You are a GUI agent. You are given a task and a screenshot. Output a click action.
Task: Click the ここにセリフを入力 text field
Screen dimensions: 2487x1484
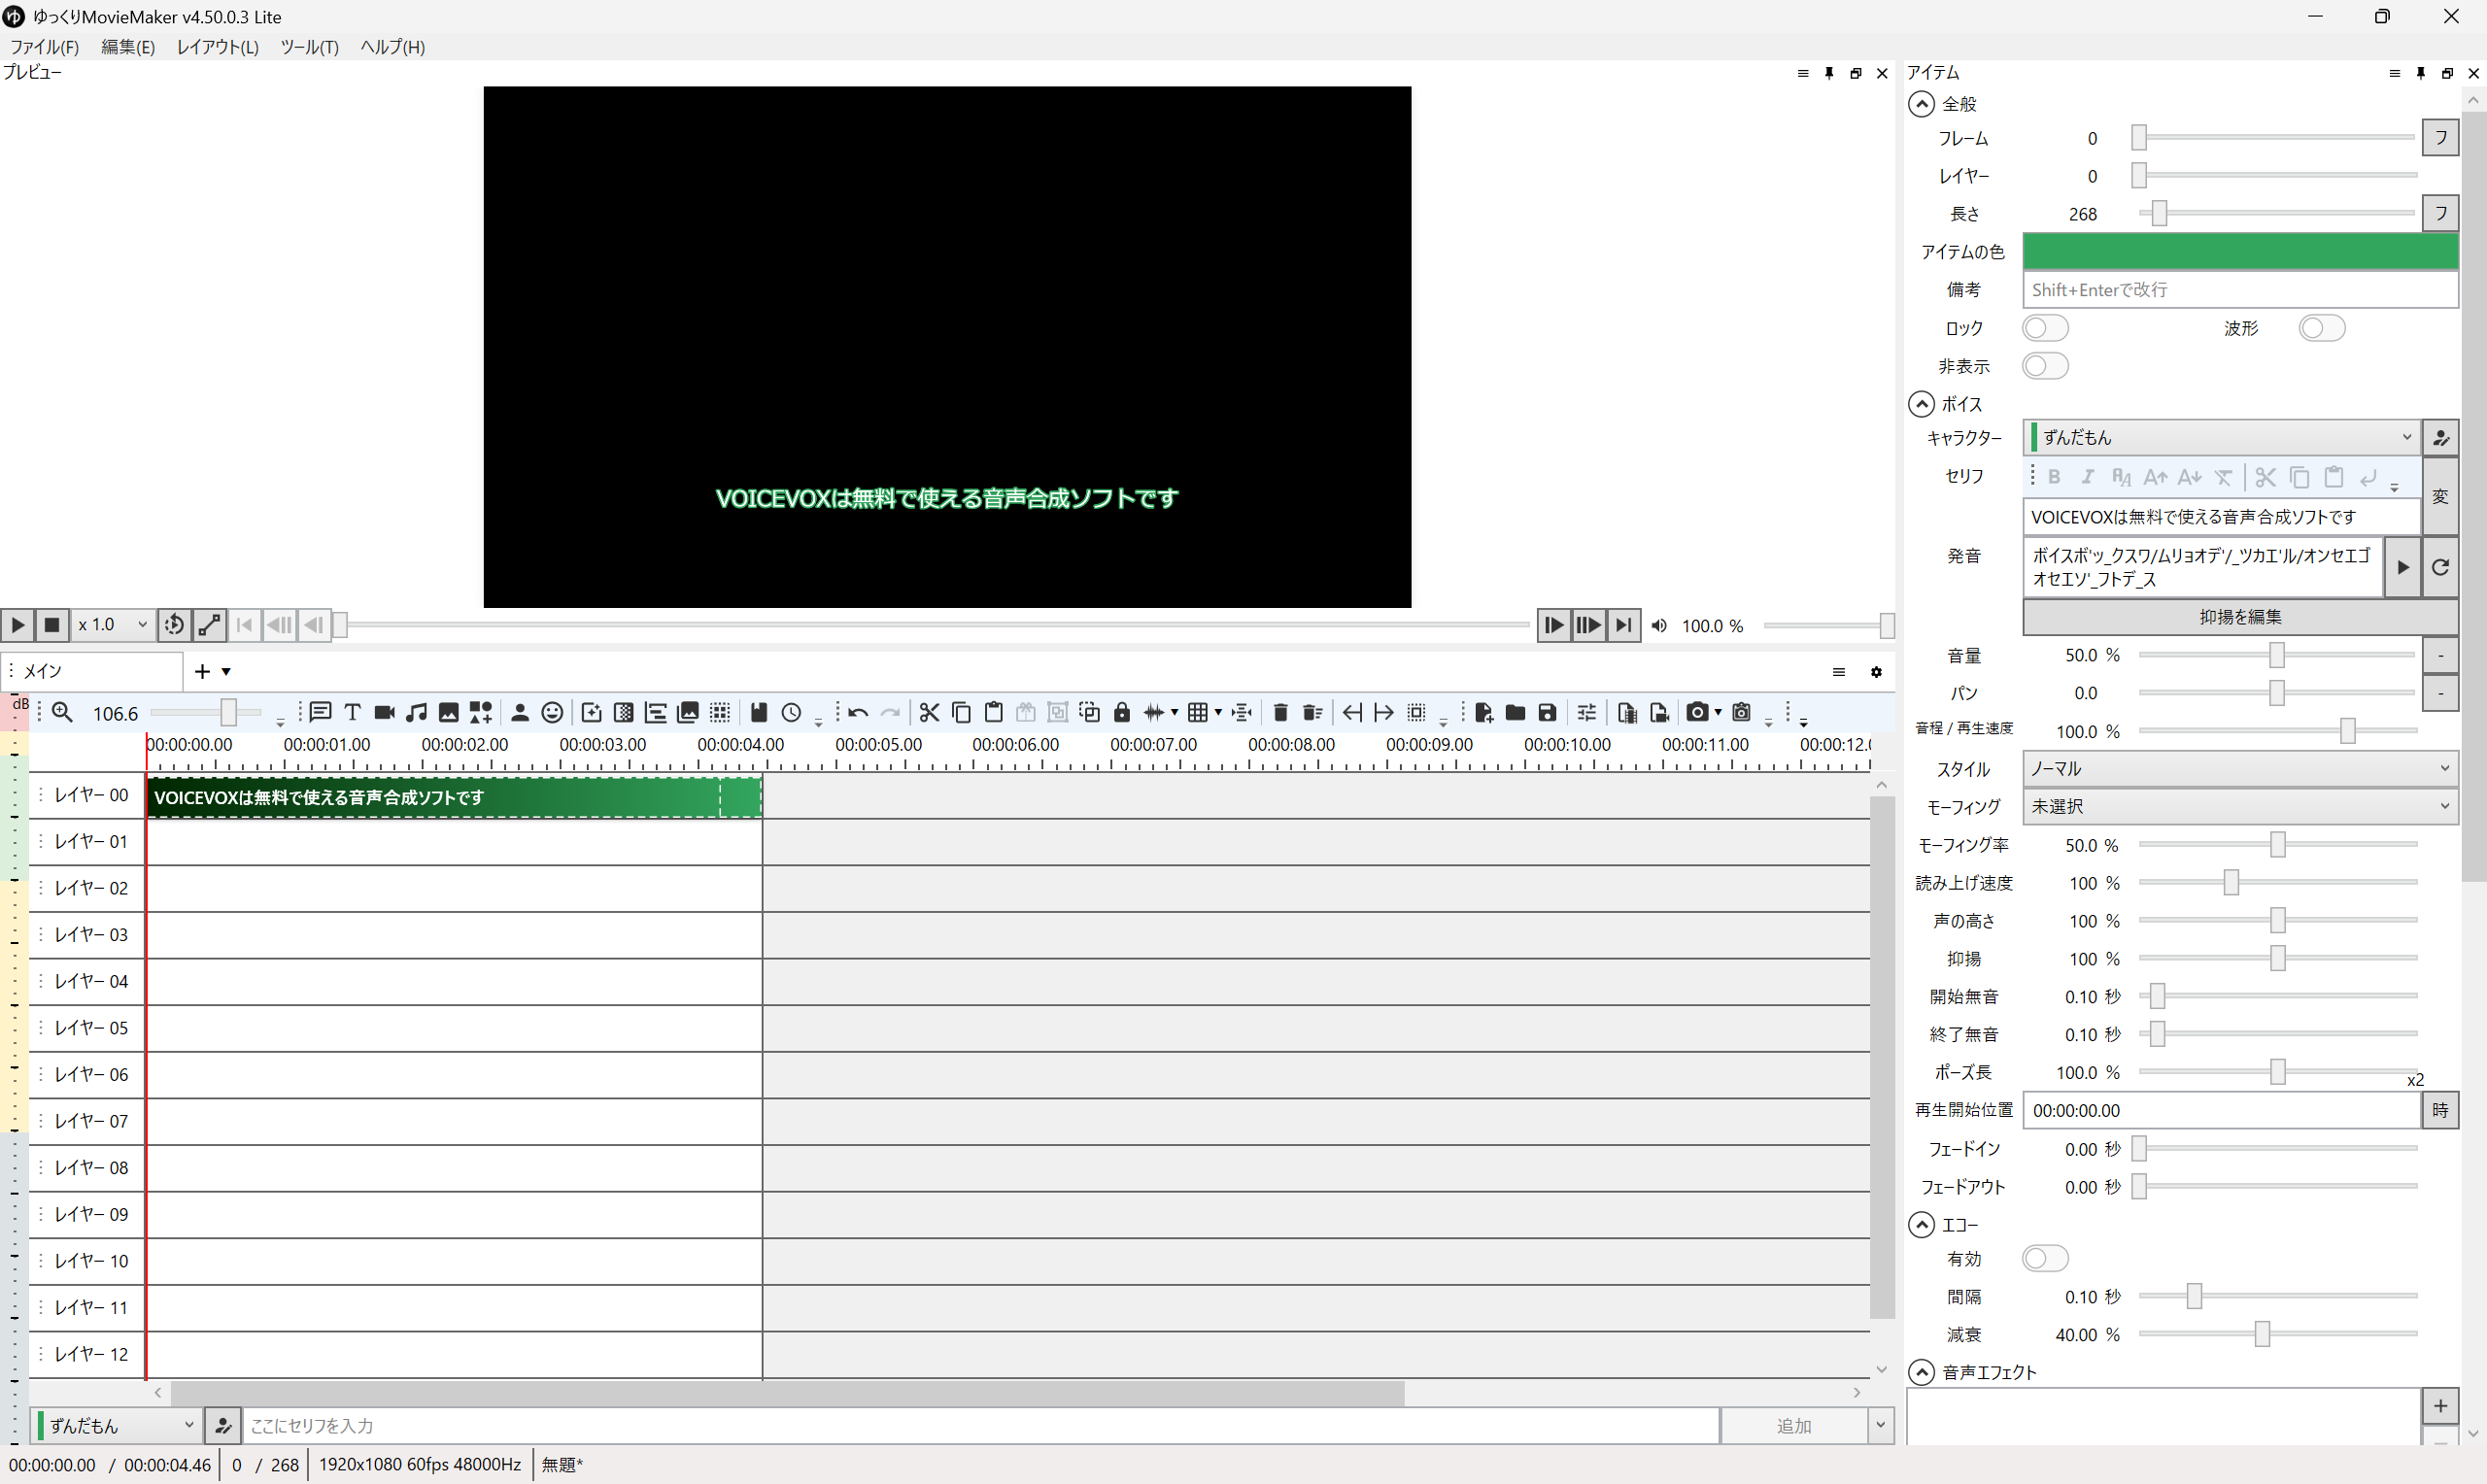(980, 1425)
